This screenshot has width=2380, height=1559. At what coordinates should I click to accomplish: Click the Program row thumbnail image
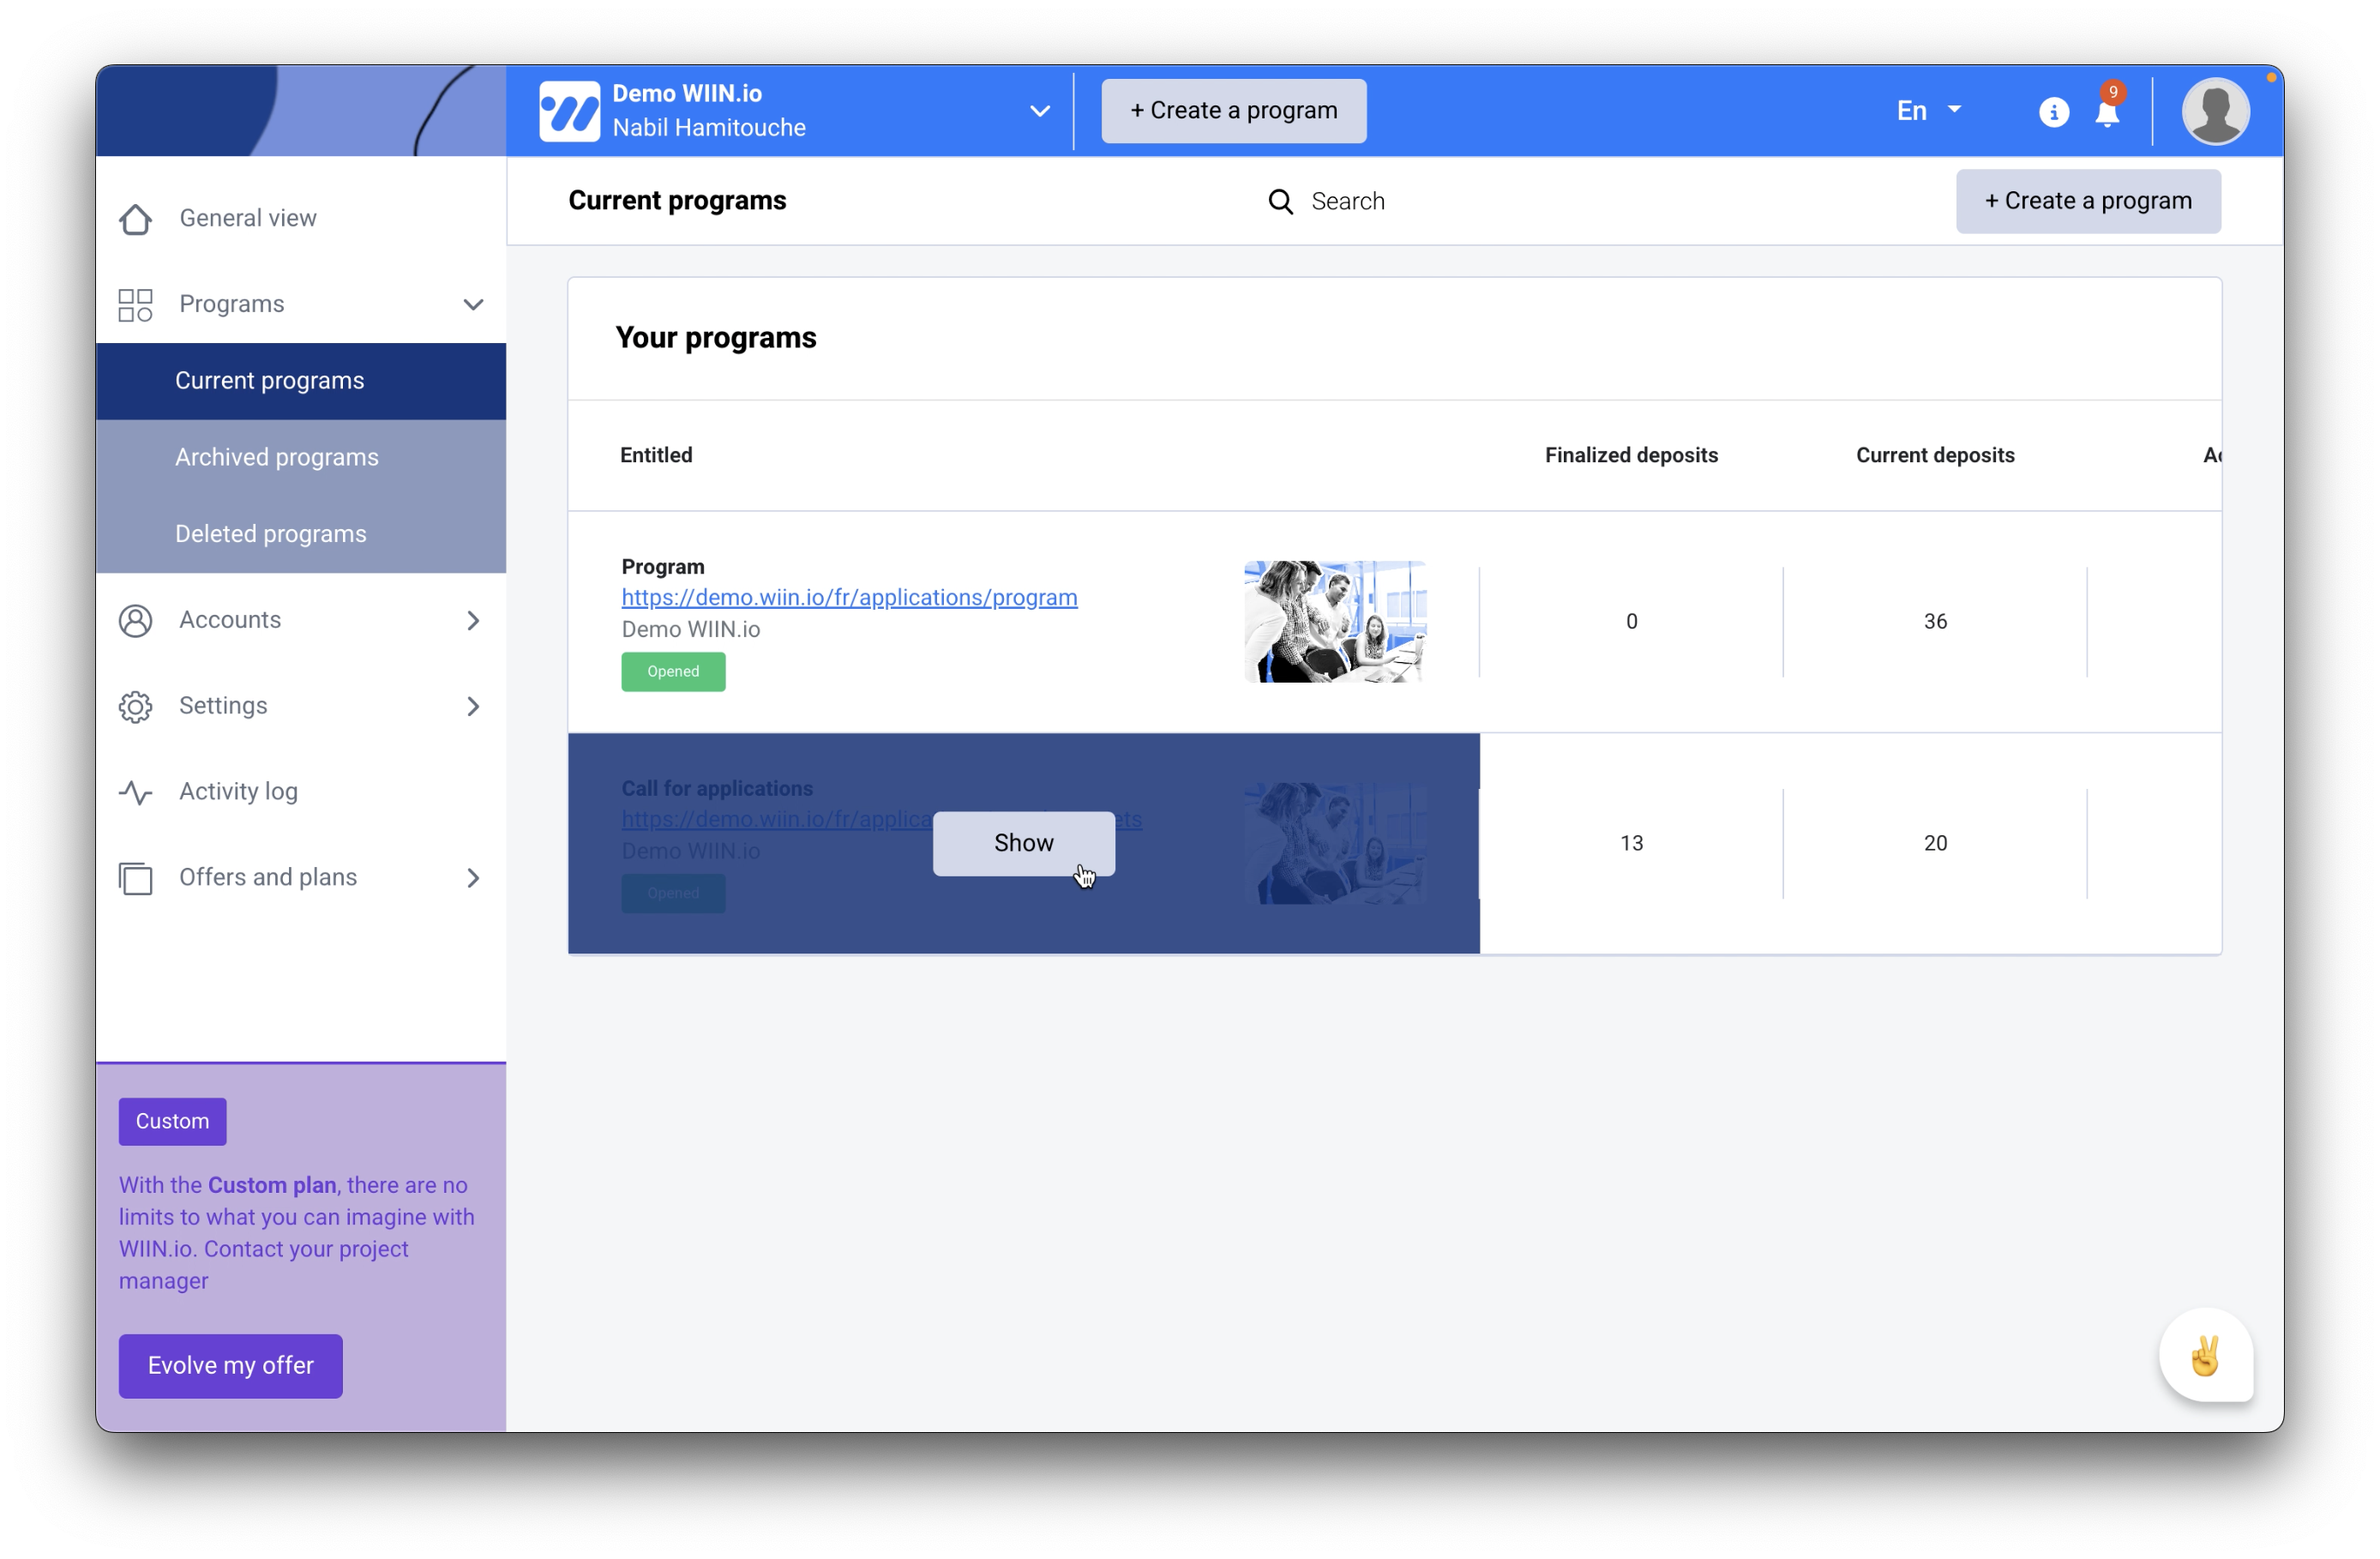tap(1334, 622)
